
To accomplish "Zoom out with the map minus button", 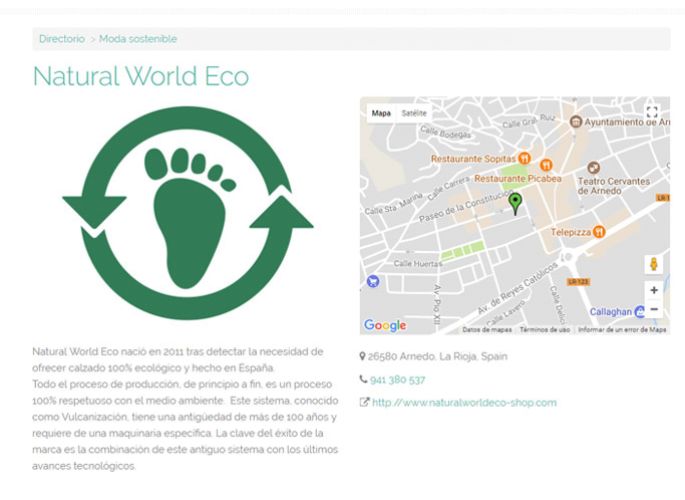I will point(654,309).
